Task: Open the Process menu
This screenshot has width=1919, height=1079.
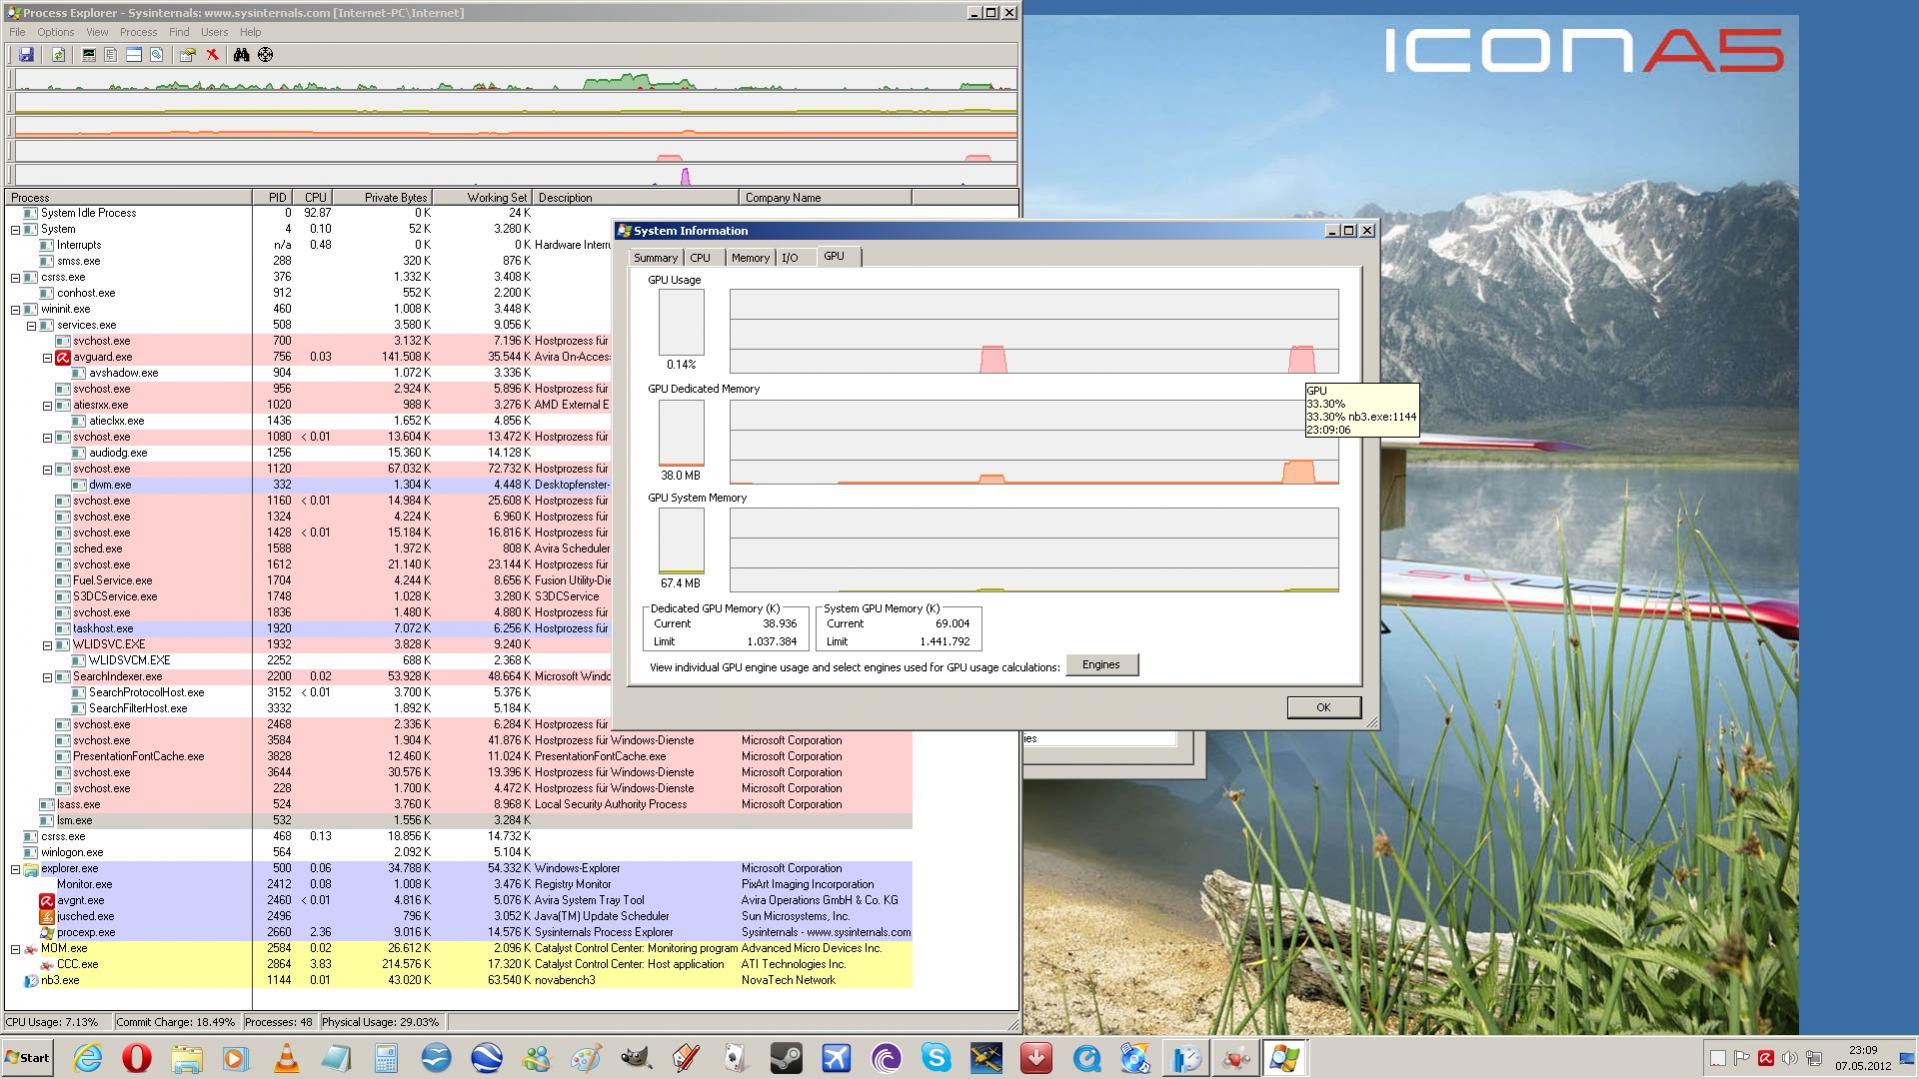Action: [x=138, y=32]
